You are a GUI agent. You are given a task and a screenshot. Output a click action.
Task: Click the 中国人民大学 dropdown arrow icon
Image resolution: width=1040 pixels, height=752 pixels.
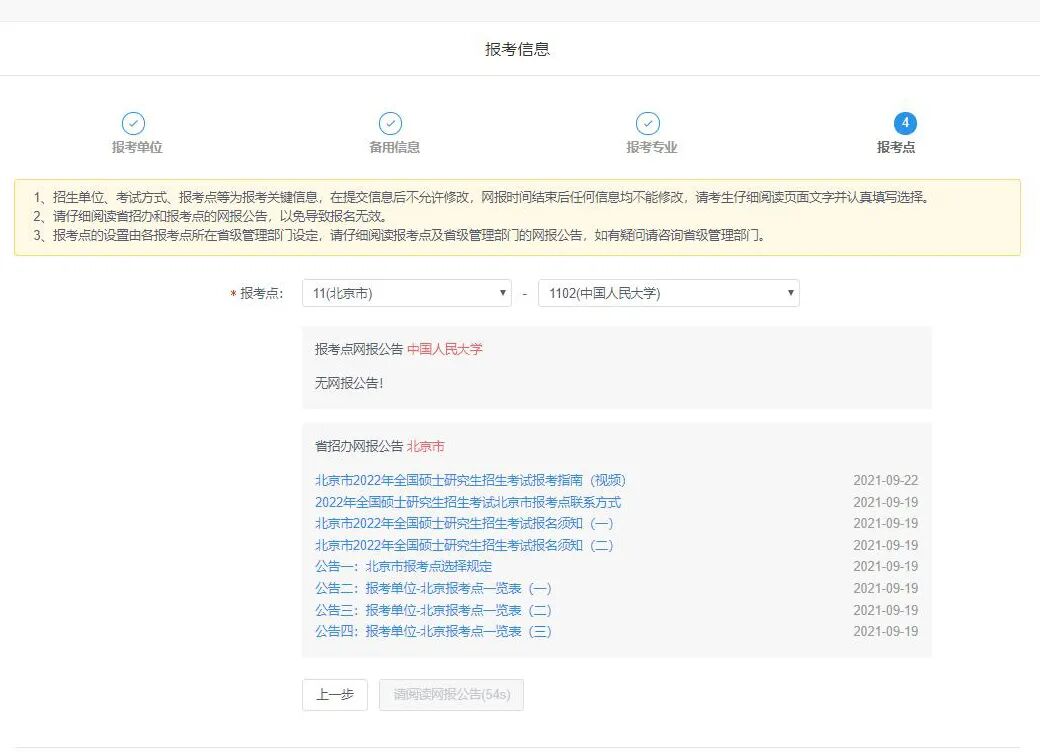pyautogui.click(x=791, y=292)
